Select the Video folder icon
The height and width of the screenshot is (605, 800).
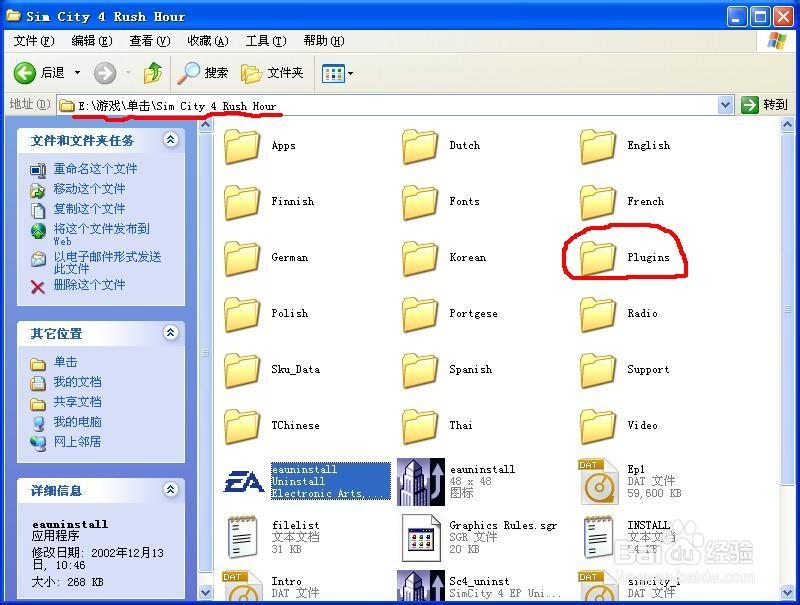click(x=598, y=426)
